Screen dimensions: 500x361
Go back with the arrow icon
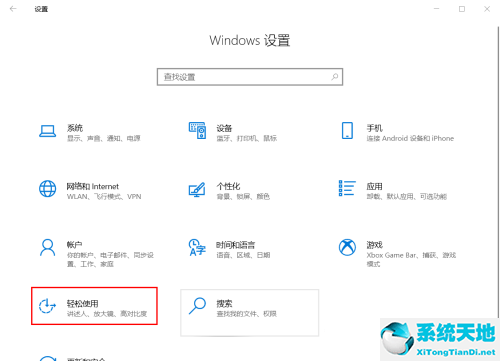[x=13, y=9]
